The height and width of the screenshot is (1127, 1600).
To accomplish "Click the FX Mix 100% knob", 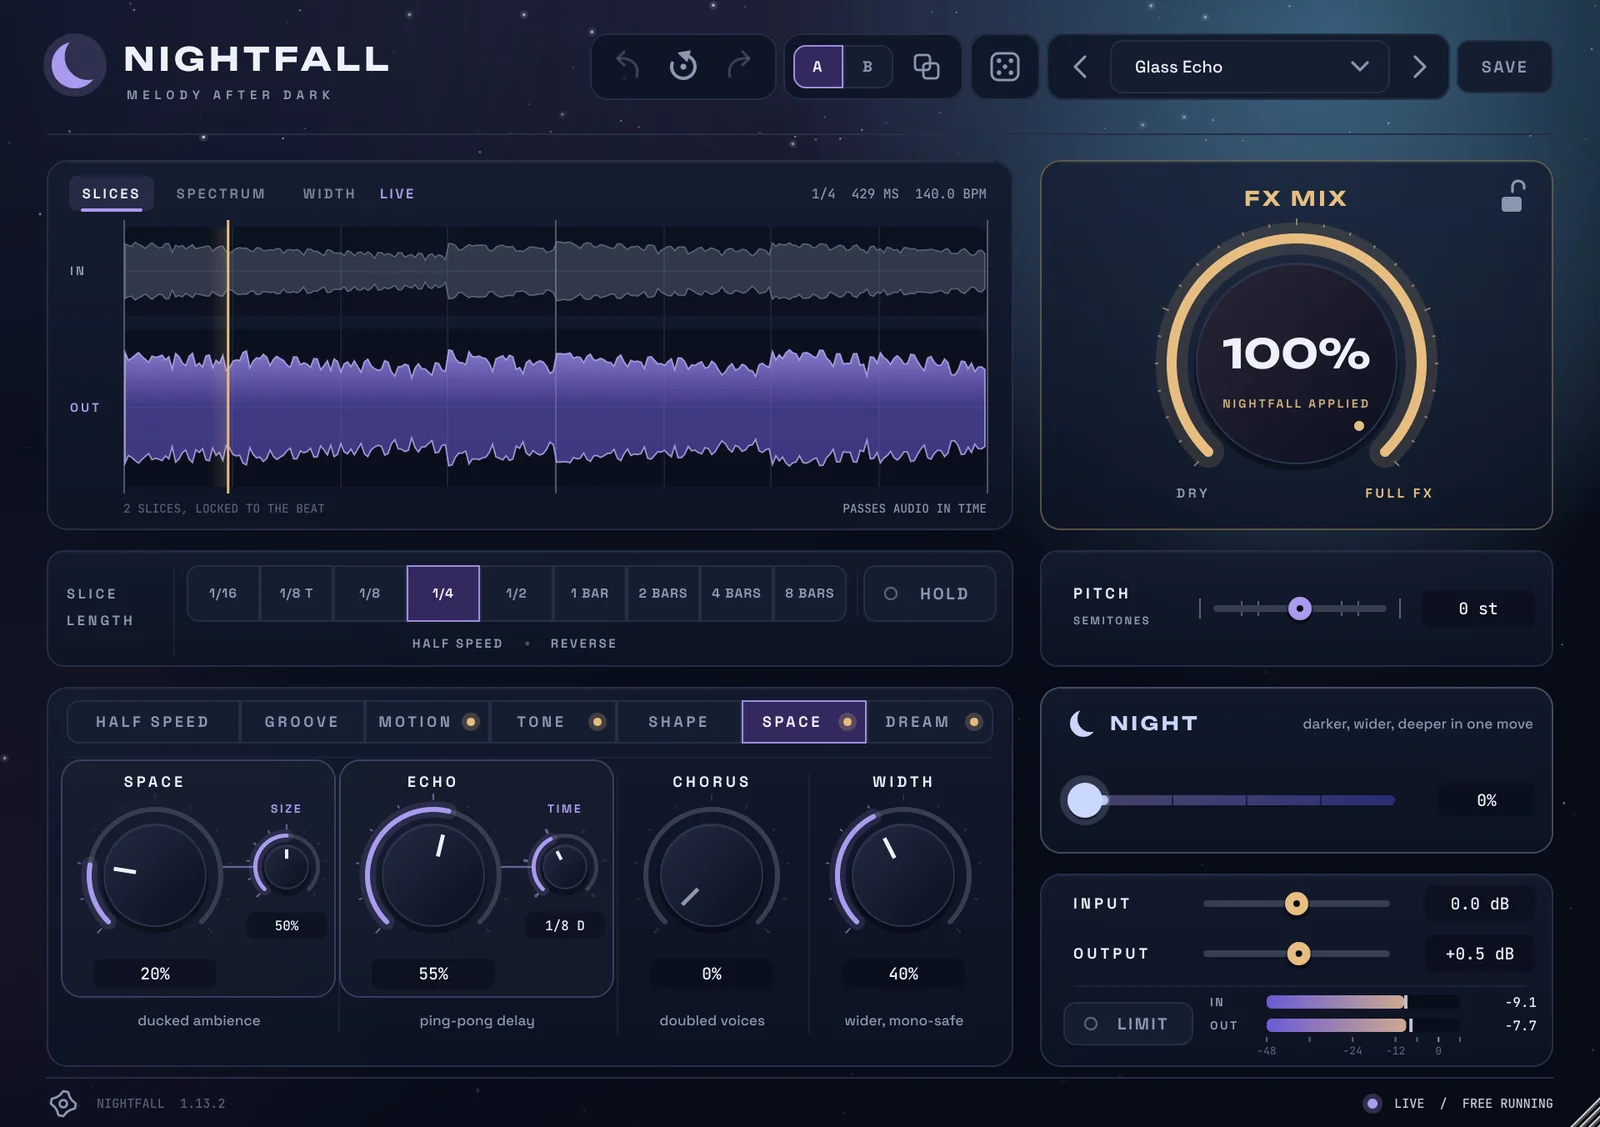I will pos(1296,363).
